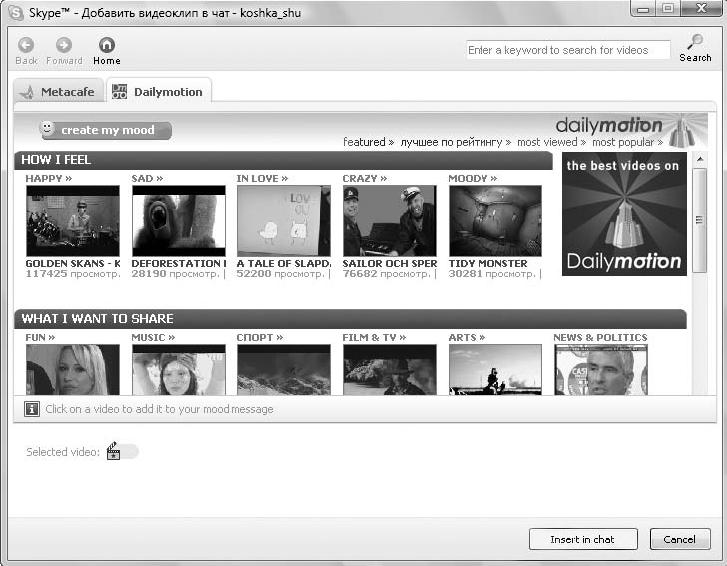Click the info icon beside the hint text

pos(32,409)
